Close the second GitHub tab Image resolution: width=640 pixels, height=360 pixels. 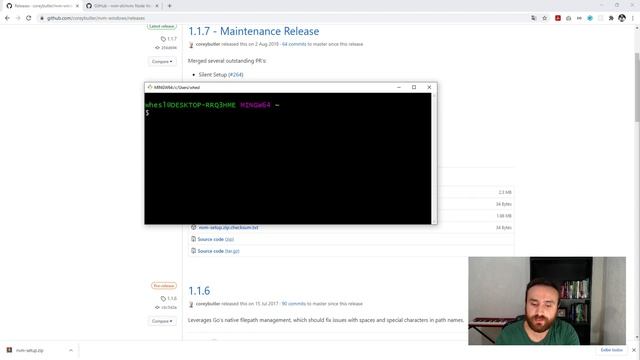coord(157,6)
